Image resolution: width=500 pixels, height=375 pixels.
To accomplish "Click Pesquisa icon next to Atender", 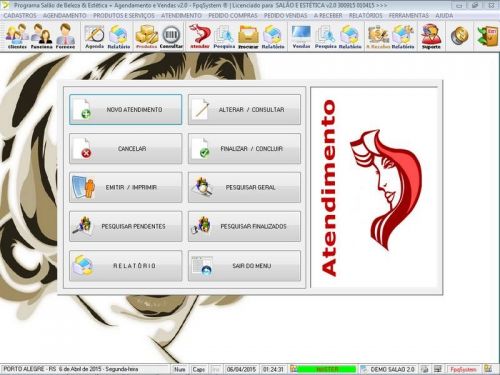I will pyautogui.click(x=224, y=37).
